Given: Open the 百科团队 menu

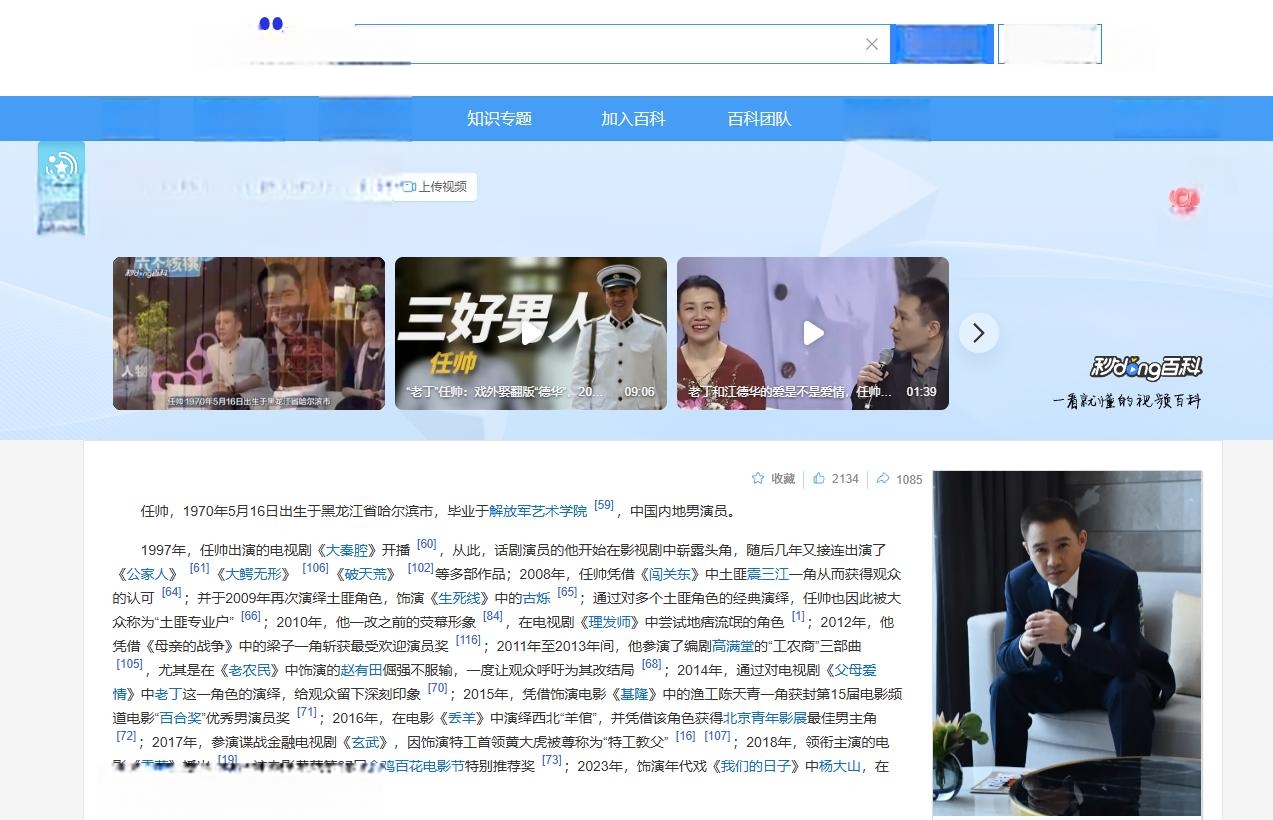Looking at the screenshot, I should click(759, 119).
